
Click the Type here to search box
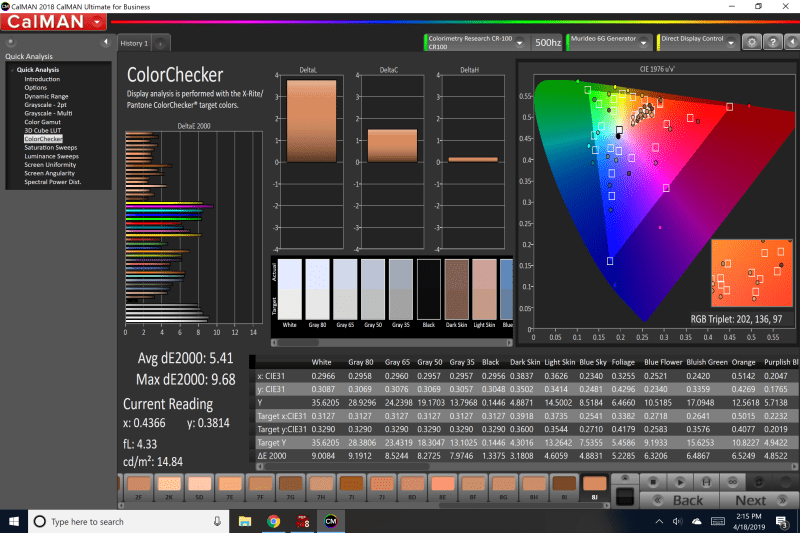click(129, 521)
